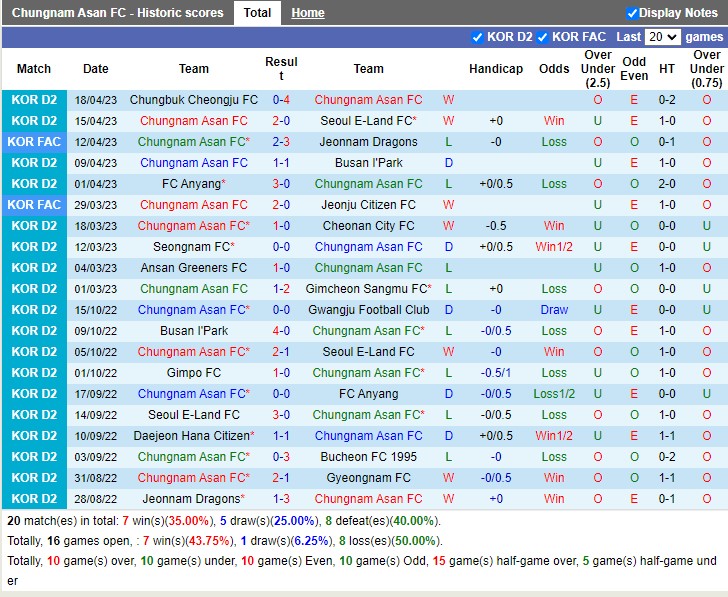Open Chungnam Asan FC link on 09/04/23 row
This screenshot has width=728, height=597.
[x=194, y=163]
